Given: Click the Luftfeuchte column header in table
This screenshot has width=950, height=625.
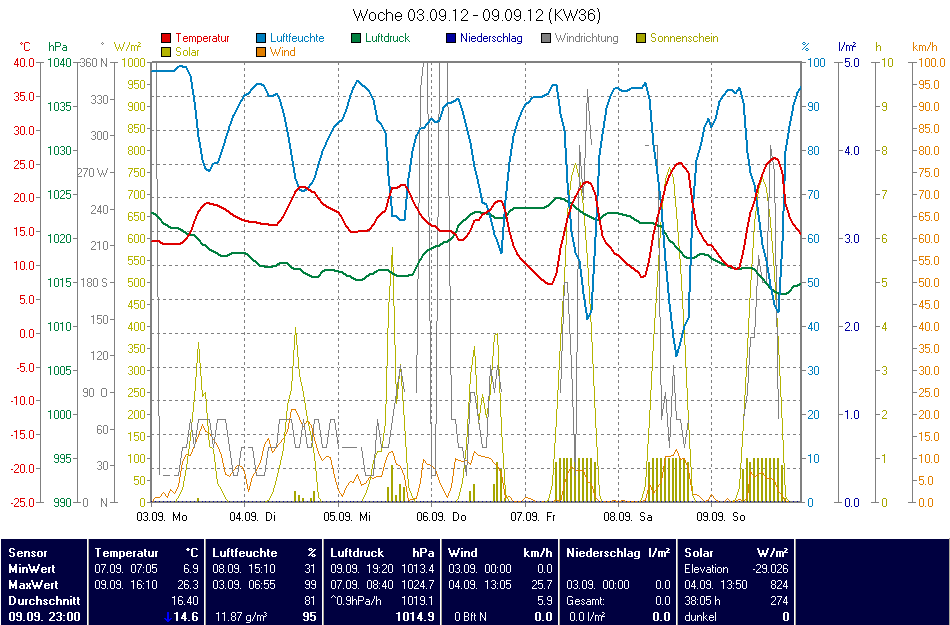Looking at the screenshot, I should pyautogui.click(x=245, y=553).
